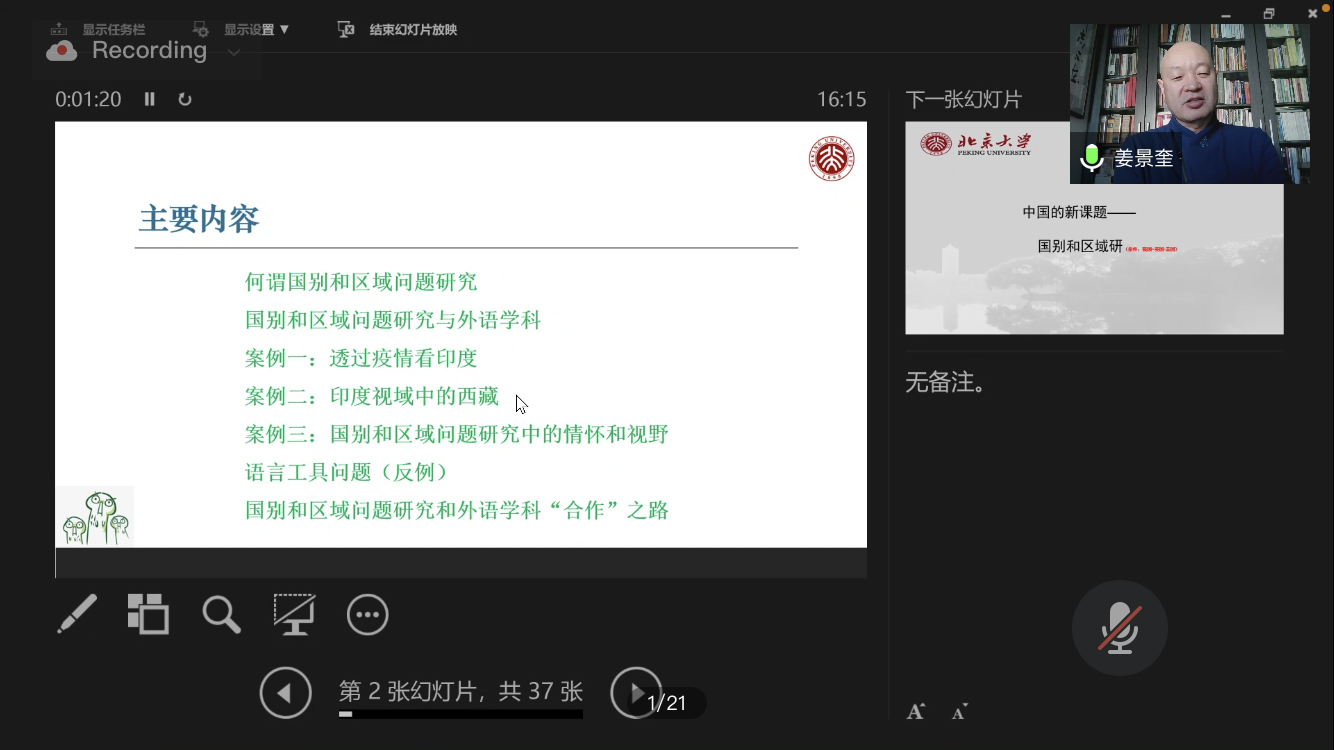Toggle 姜景奎's green microphone indicator

click(1091, 157)
